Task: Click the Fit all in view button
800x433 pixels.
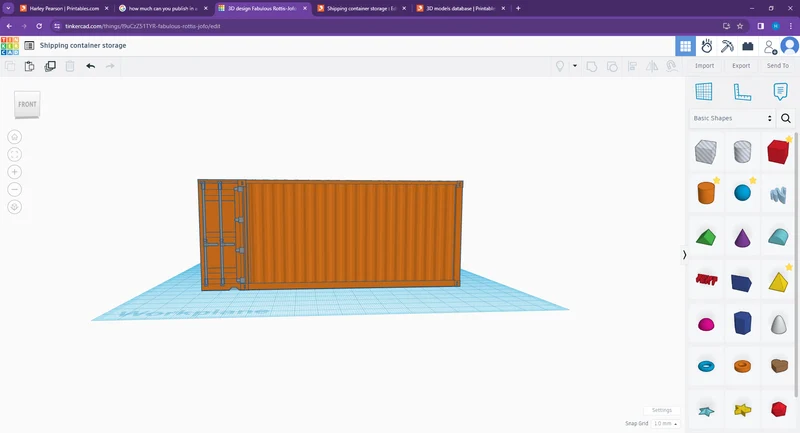Action: pyautogui.click(x=14, y=155)
